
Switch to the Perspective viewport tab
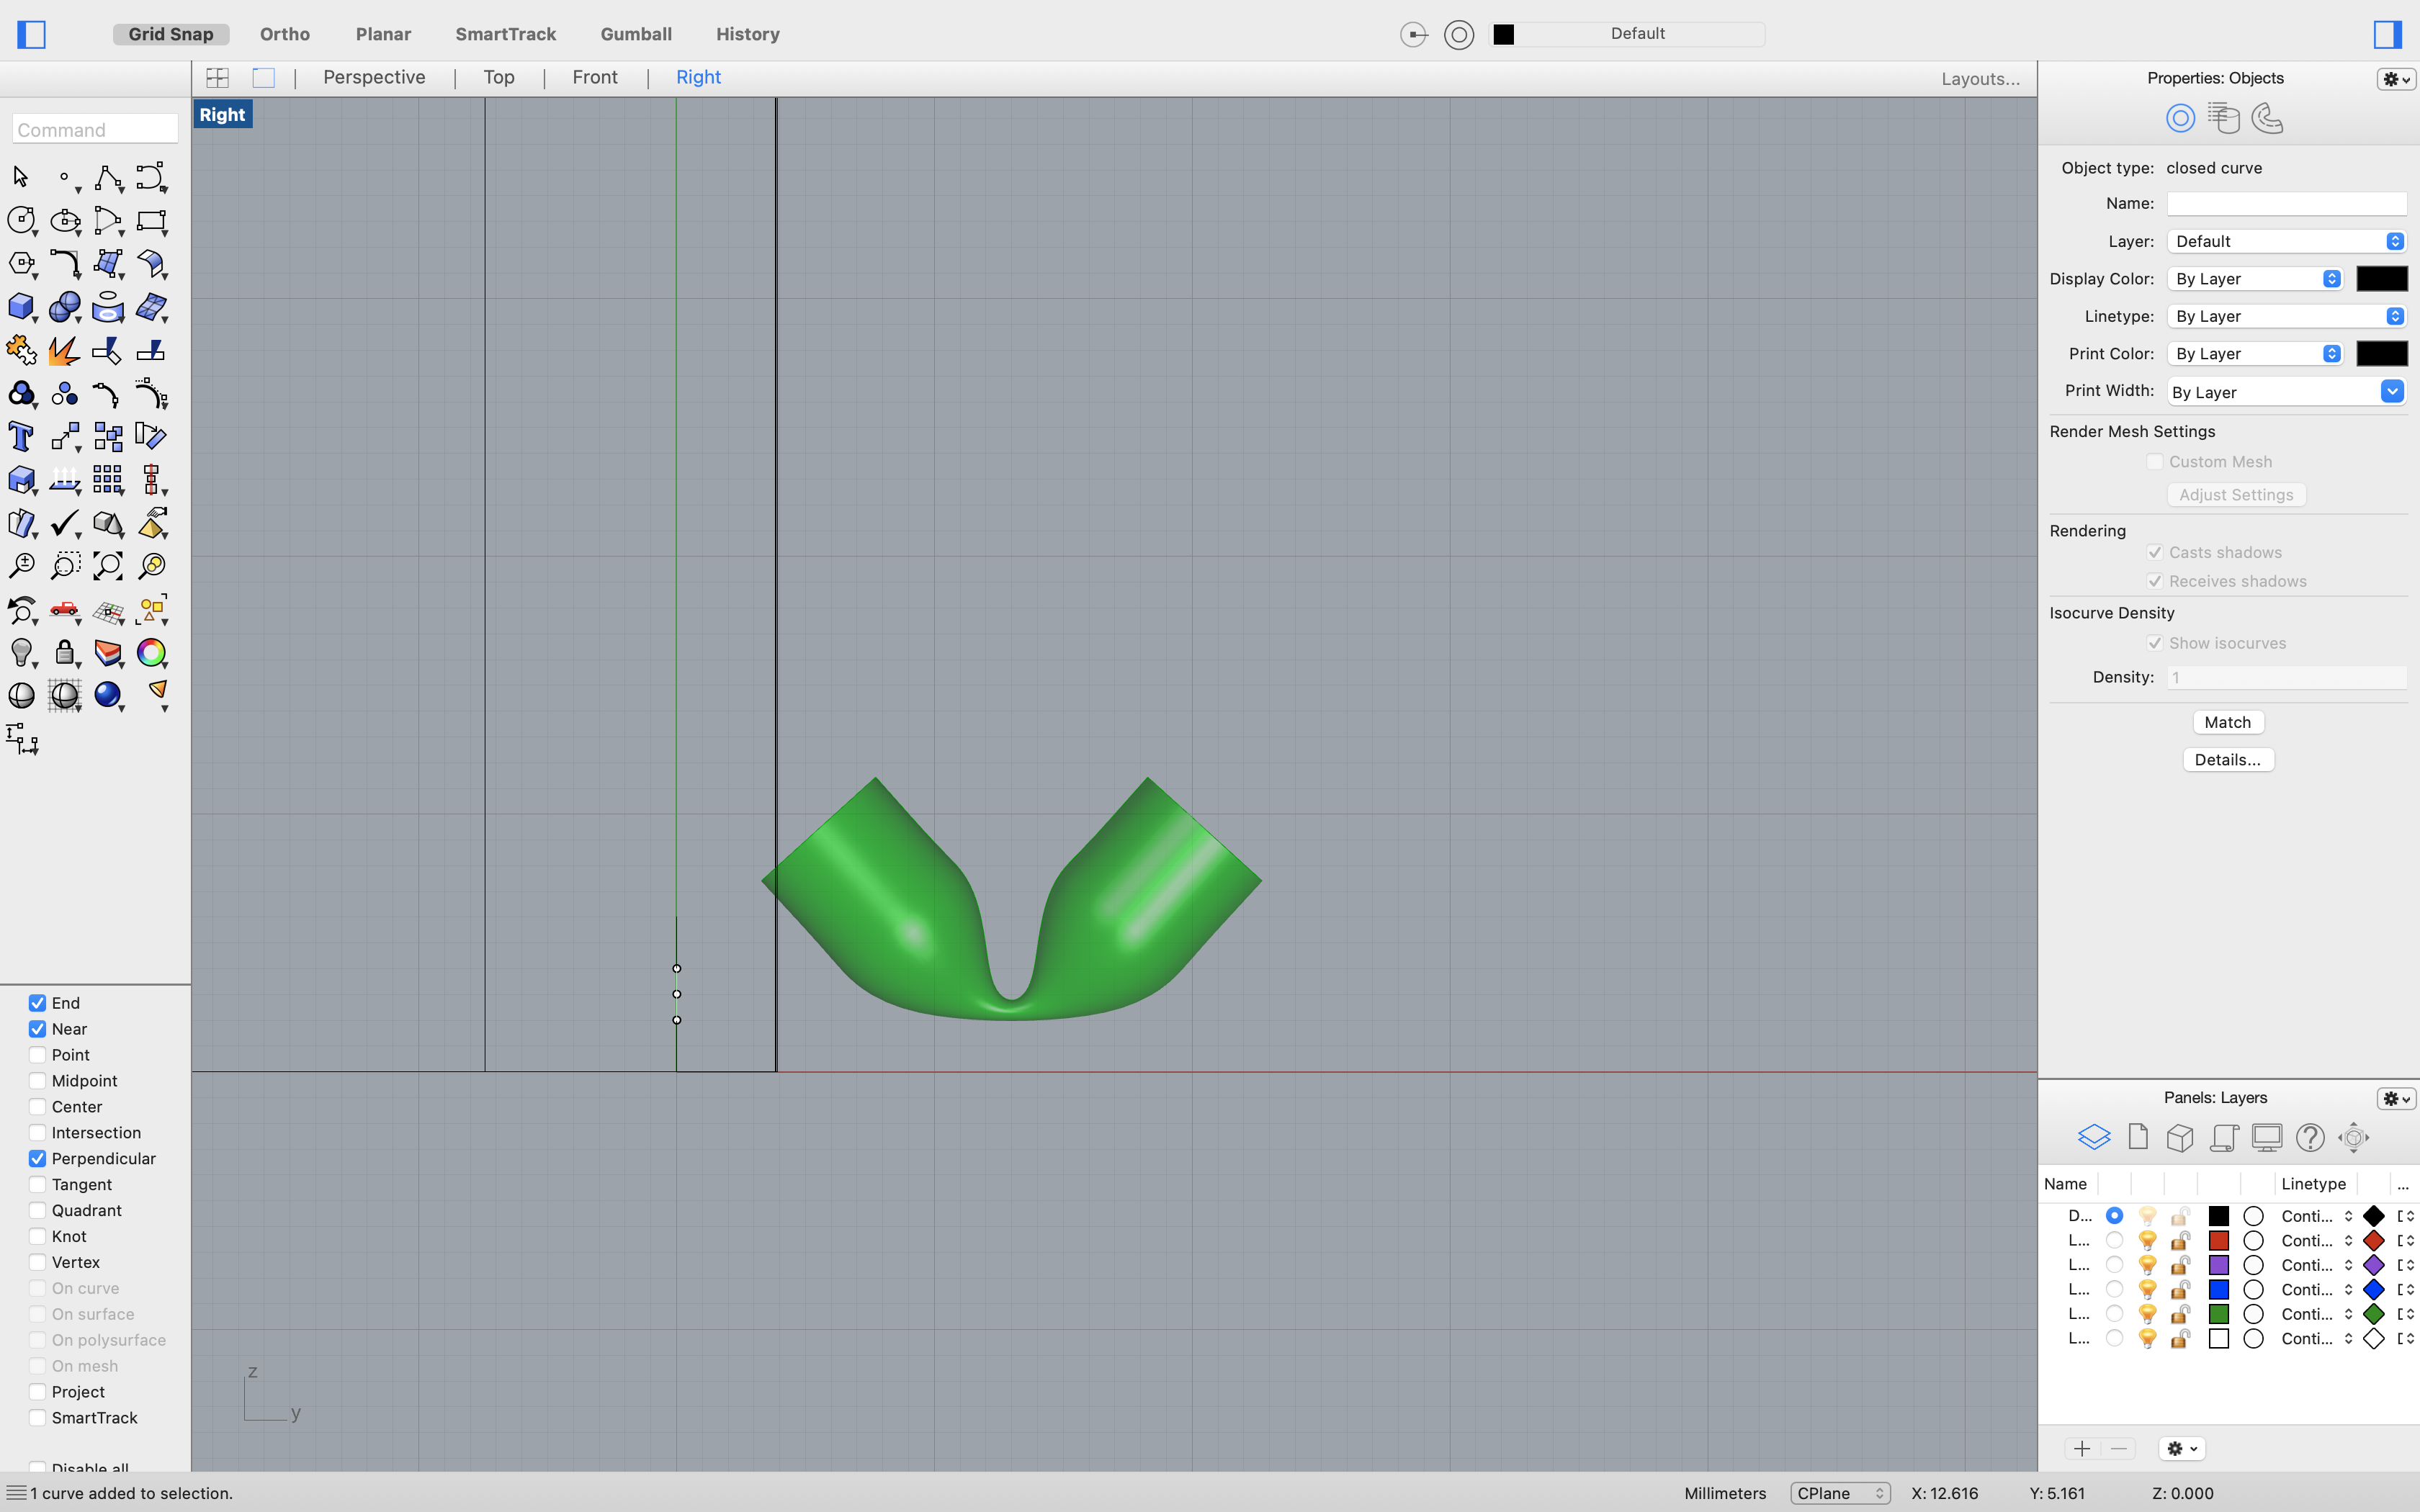[374, 77]
